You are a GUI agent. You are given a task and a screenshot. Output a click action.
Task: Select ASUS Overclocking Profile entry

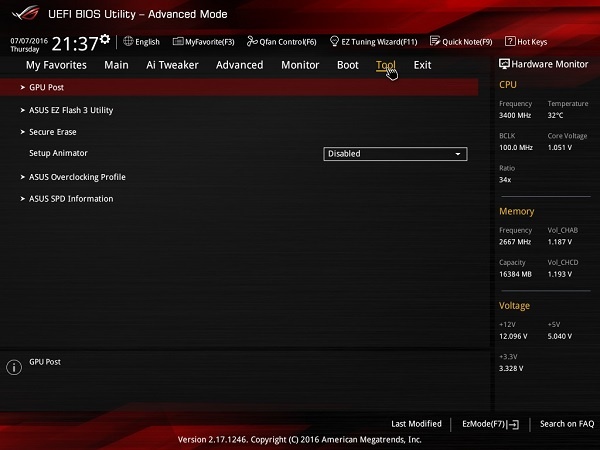click(x=77, y=177)
